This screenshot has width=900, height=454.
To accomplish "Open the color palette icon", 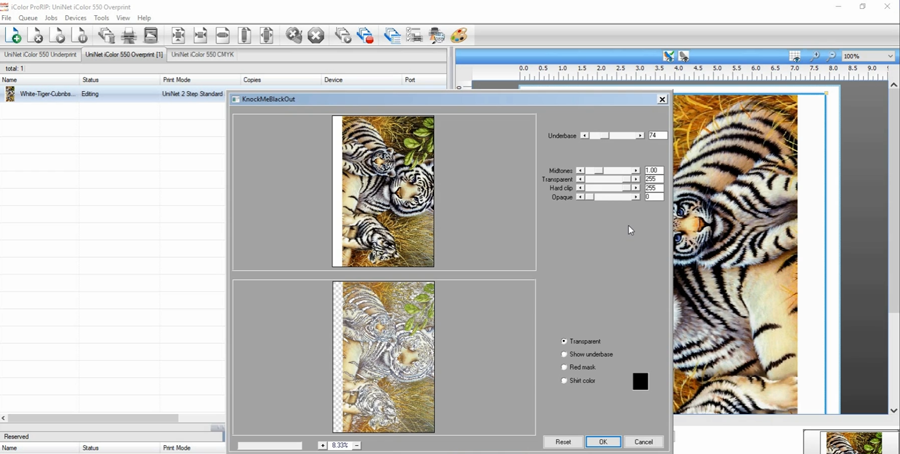I will tap(459, 36).
